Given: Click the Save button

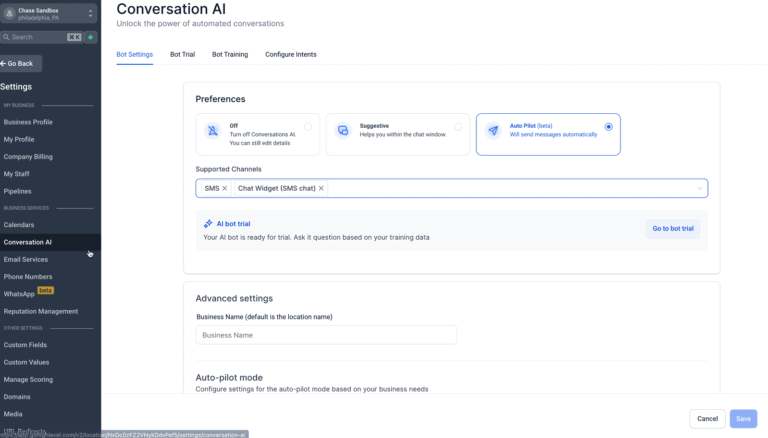Looking at the screenshot, I should click(744, 418).
